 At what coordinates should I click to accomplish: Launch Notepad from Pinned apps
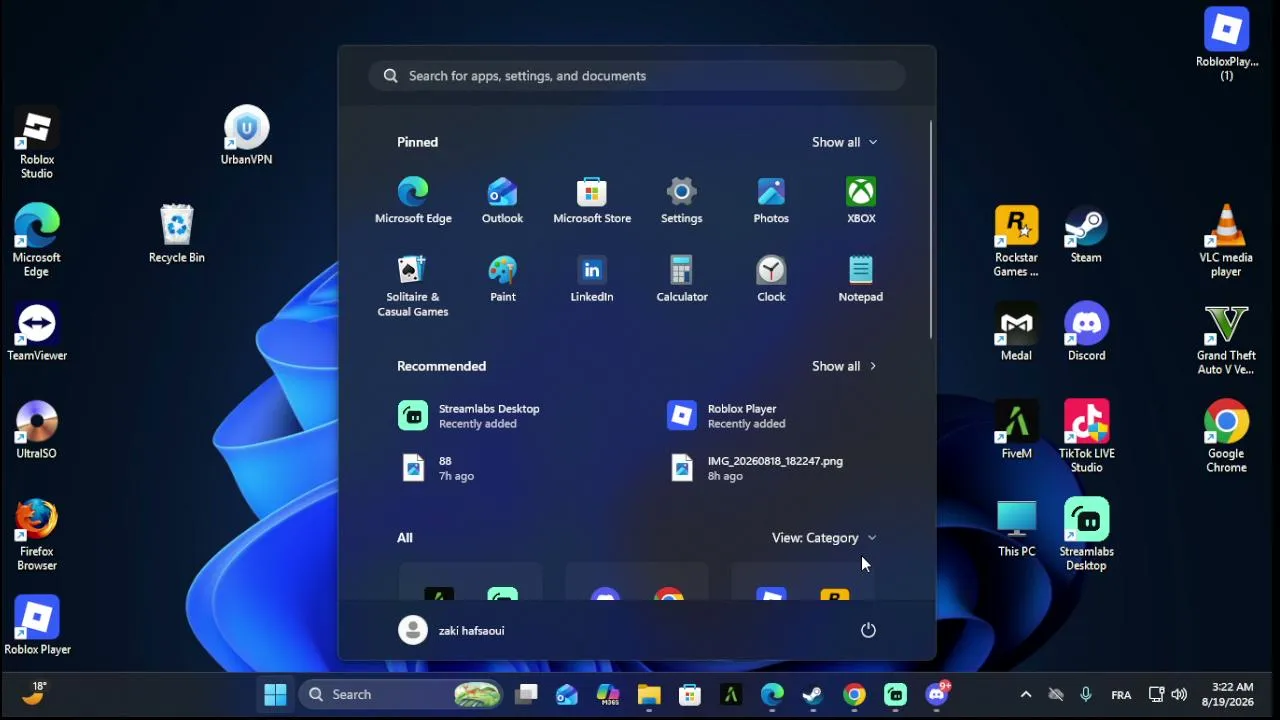click(x=861, y=279)
